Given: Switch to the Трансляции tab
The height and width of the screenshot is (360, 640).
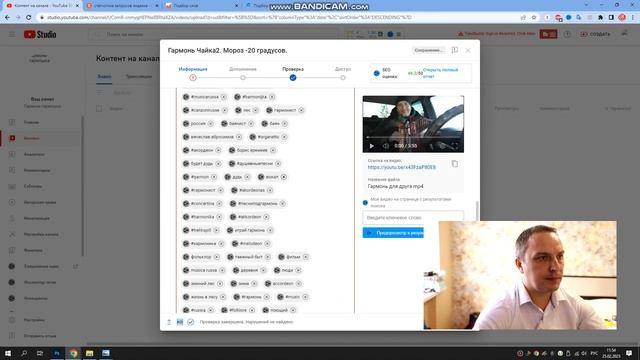Looking at the screenshot, I should coord(139,76).
